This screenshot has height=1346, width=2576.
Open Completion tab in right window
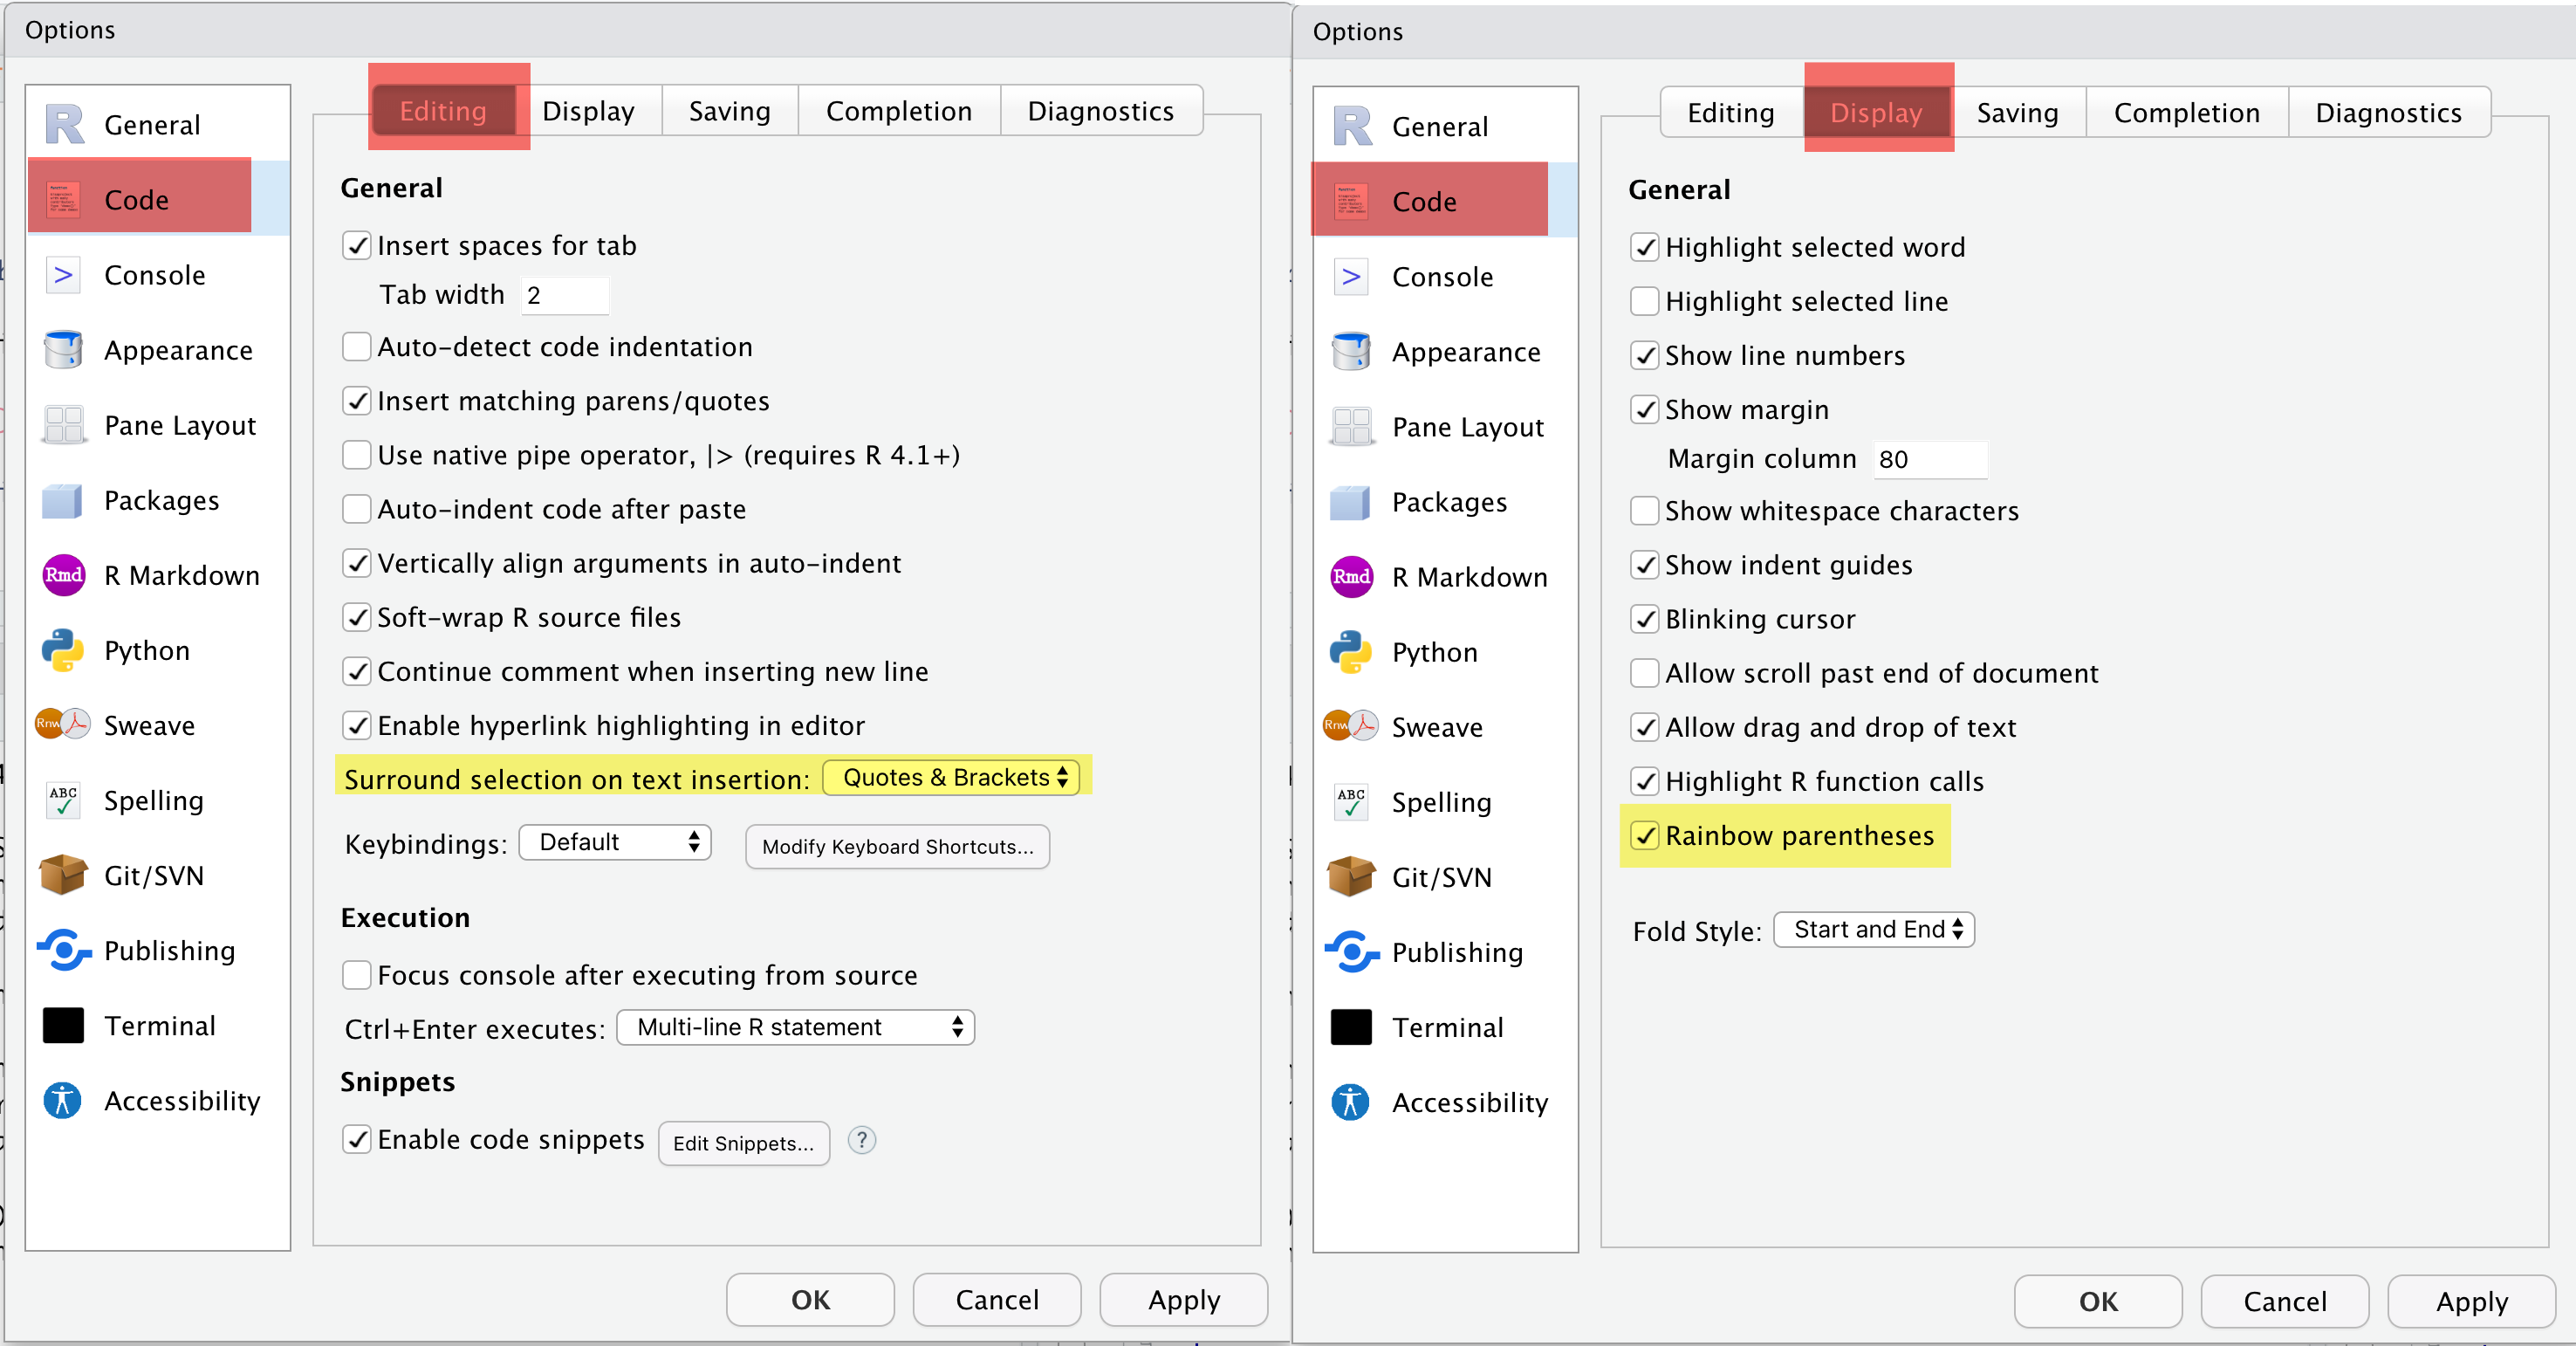[2187, 113]
